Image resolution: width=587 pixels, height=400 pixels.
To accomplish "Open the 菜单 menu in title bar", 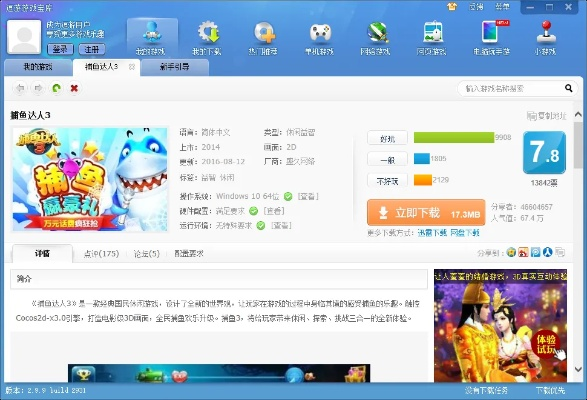I will click(x=502, y=7).
